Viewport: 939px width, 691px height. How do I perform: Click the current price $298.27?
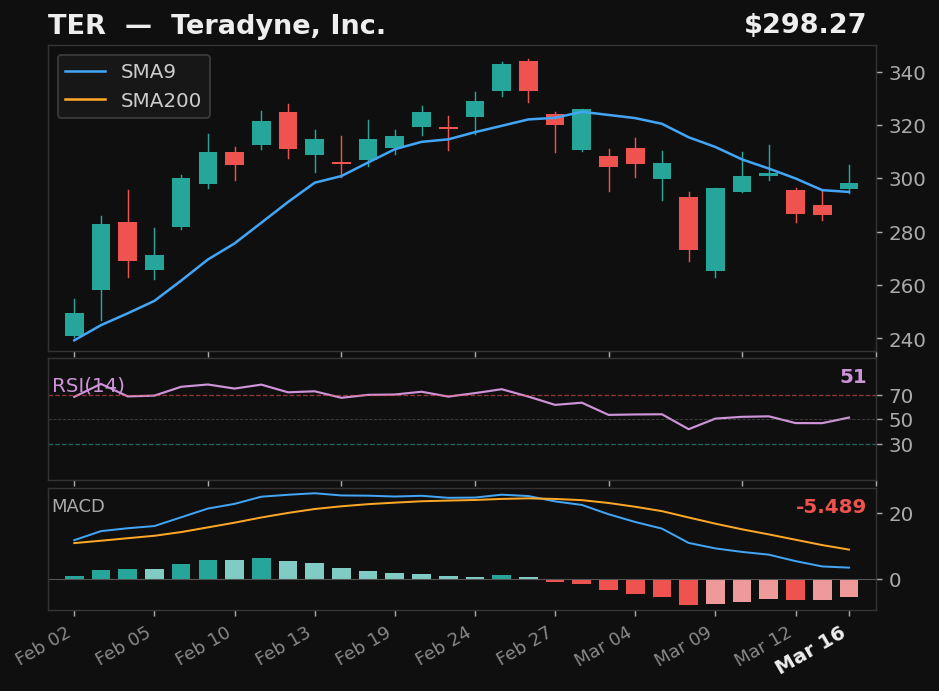point(807,22)
